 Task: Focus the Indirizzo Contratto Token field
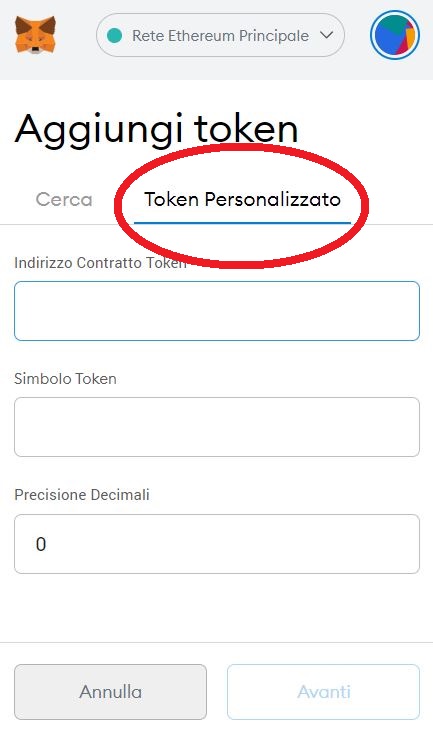coord(217,311)
